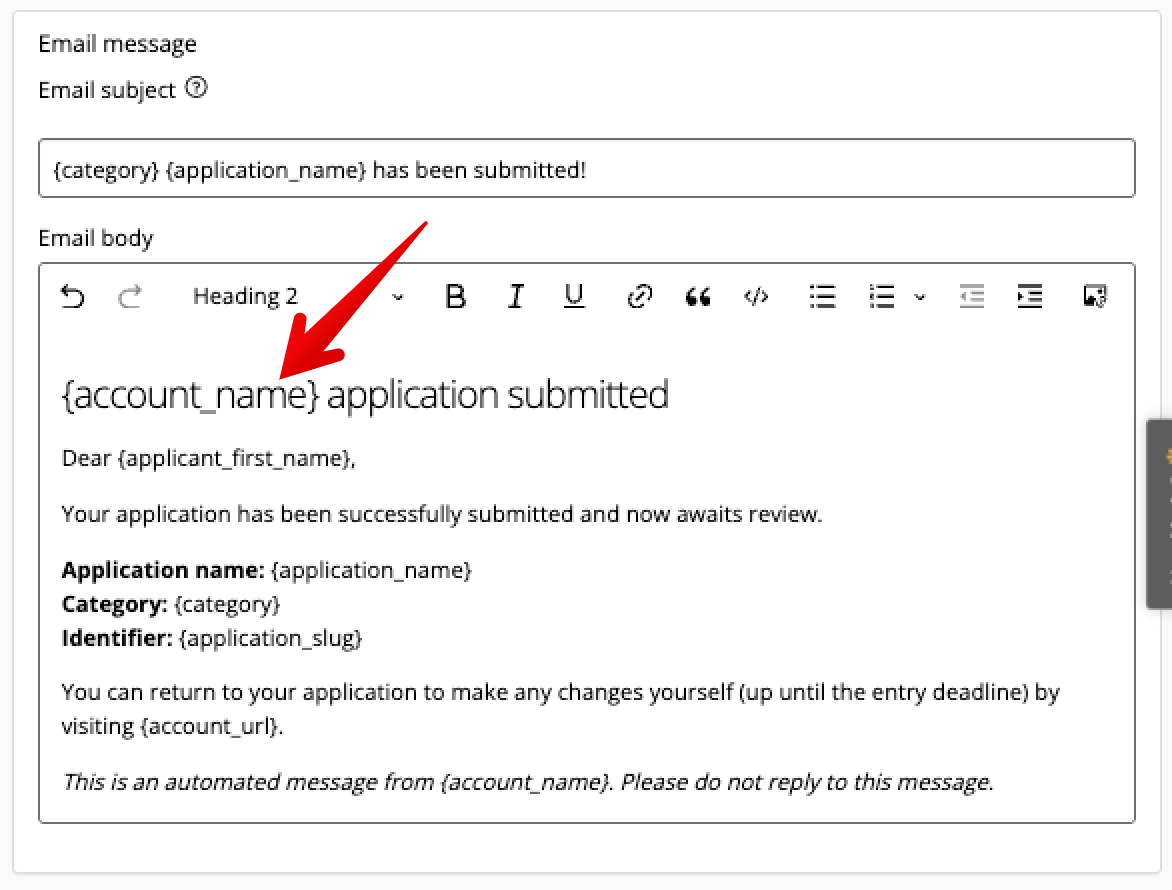The height and width of the screenshot is (890, 1172).
Task: Apply a blockquote using the quote icon
Action: (698, 296)
